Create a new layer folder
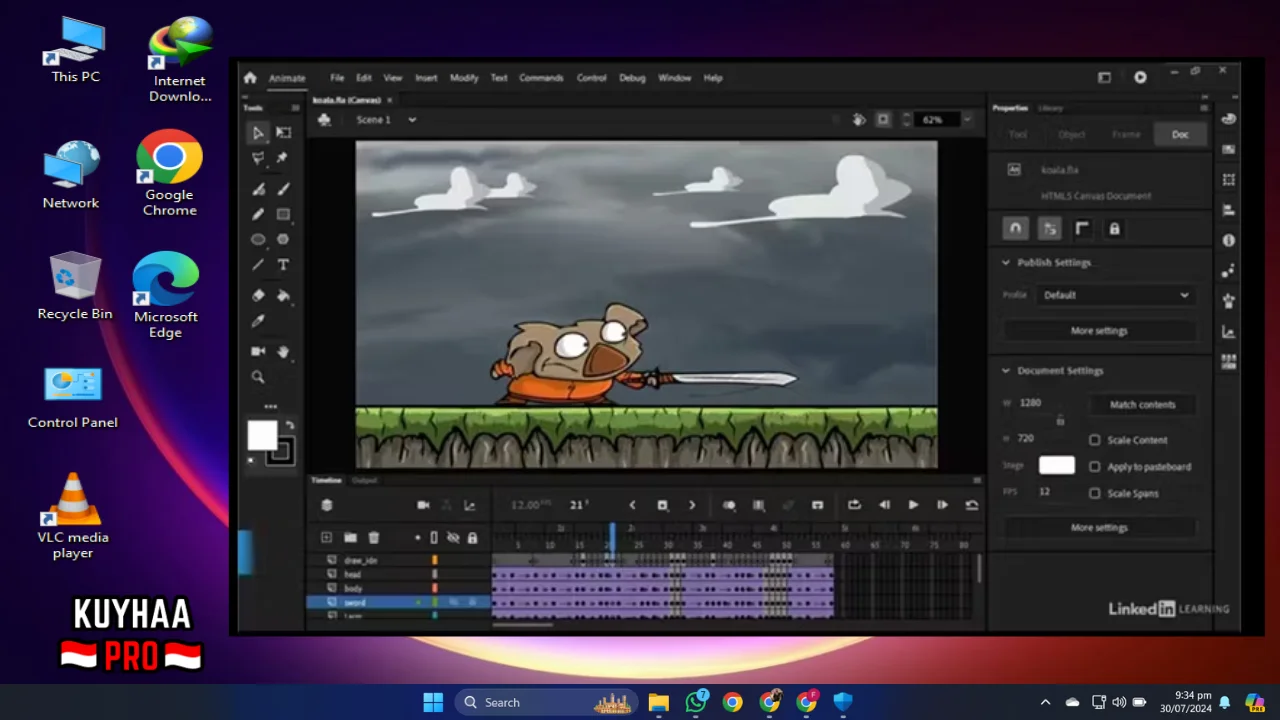 (350, 538)
